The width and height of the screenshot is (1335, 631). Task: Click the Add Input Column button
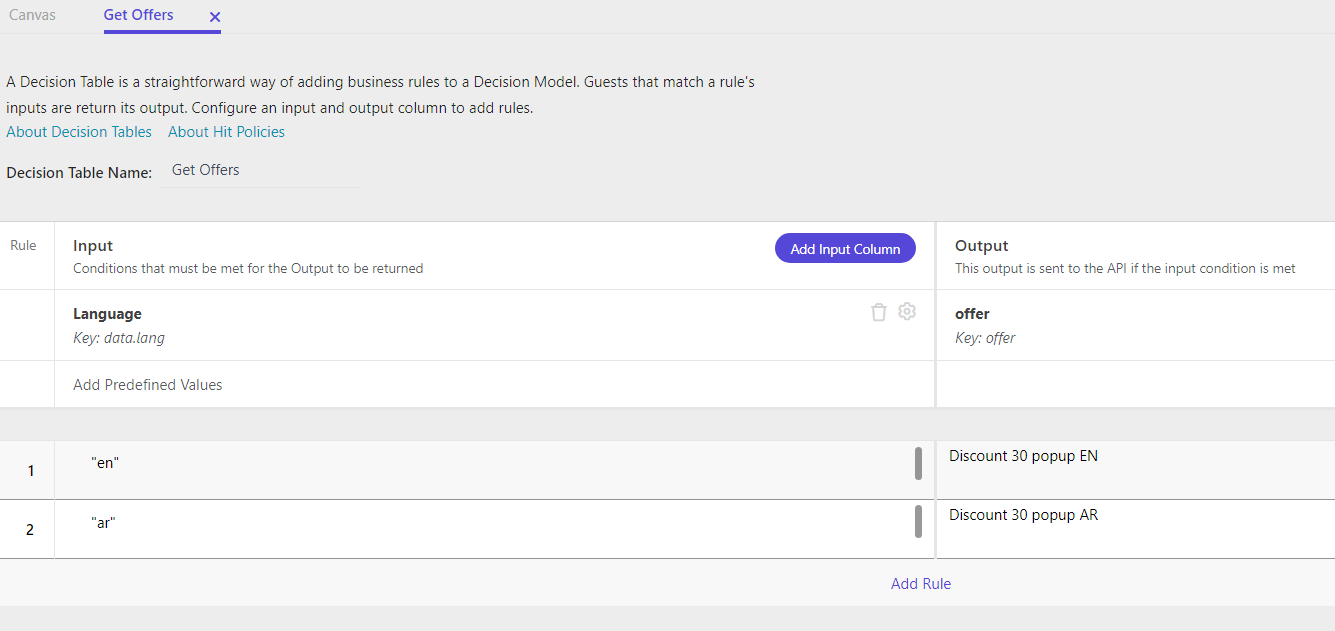(844, 247)
